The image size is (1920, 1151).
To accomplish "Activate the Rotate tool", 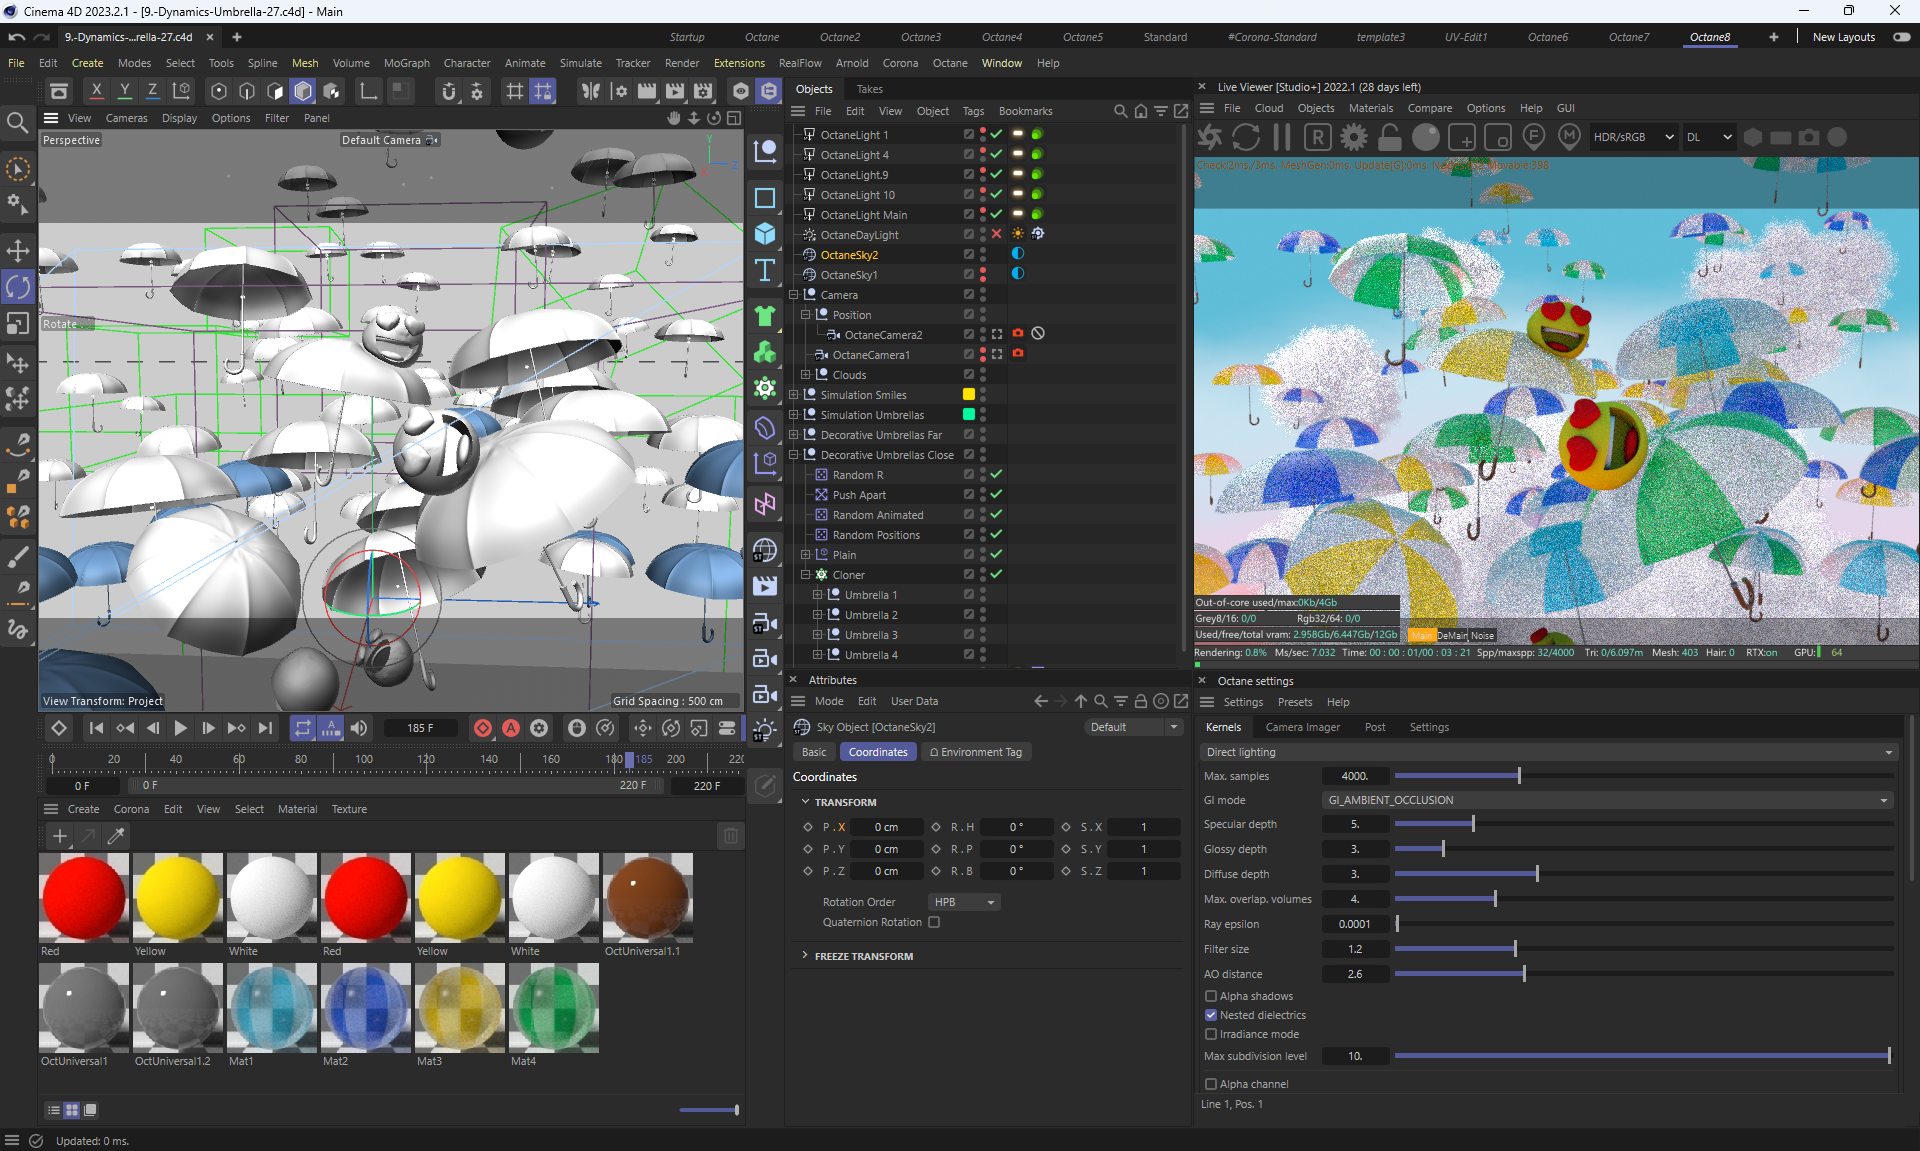I will point(18,287).
